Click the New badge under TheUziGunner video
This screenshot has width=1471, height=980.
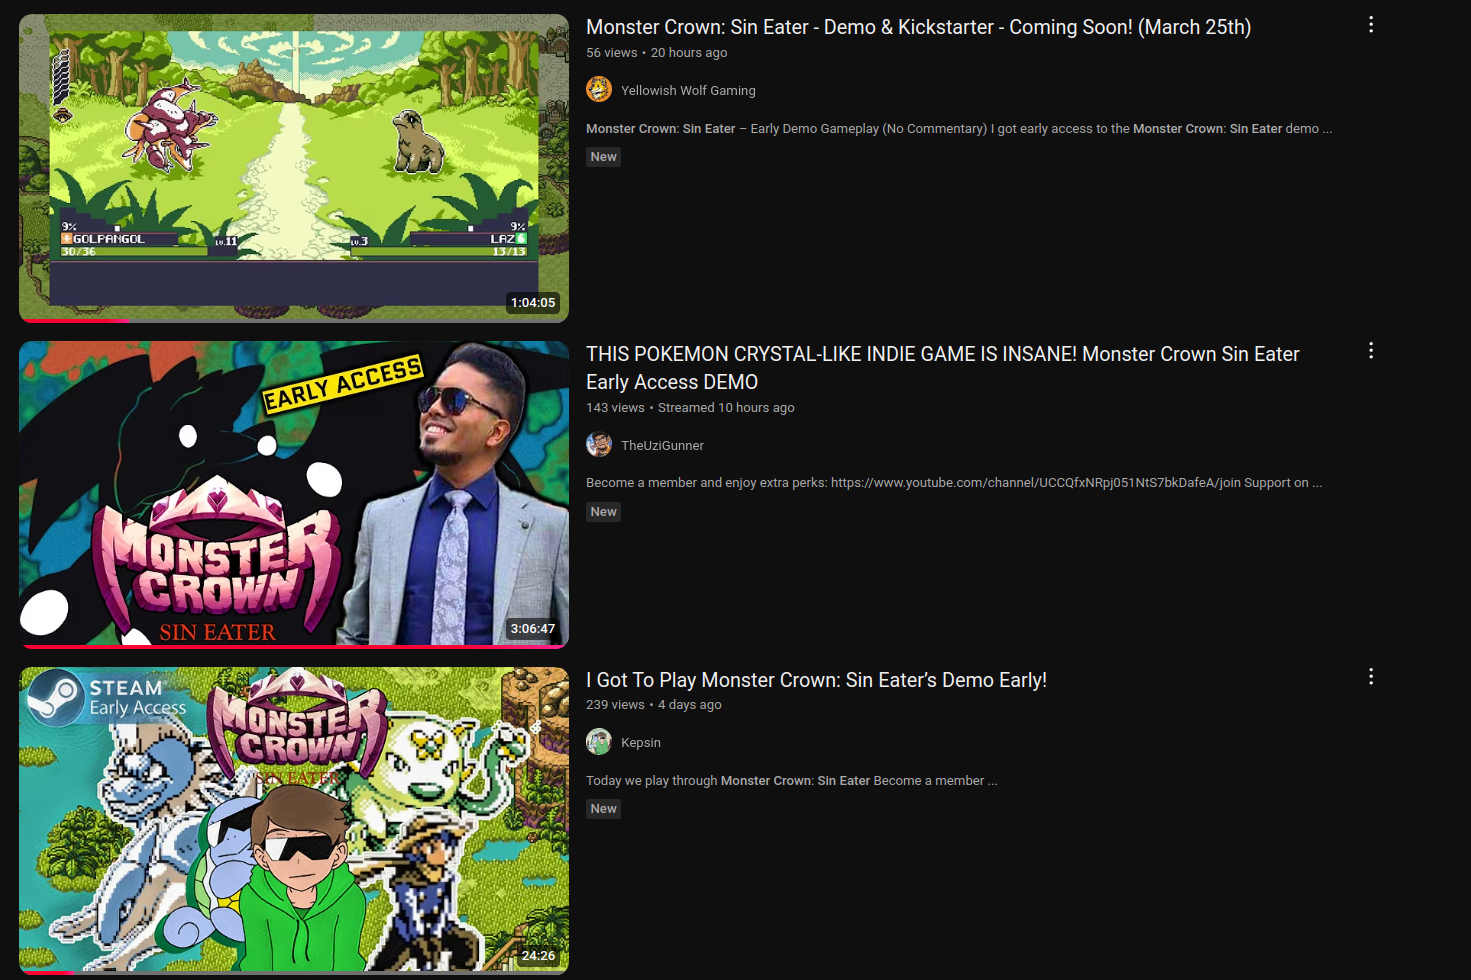(603, 512)
